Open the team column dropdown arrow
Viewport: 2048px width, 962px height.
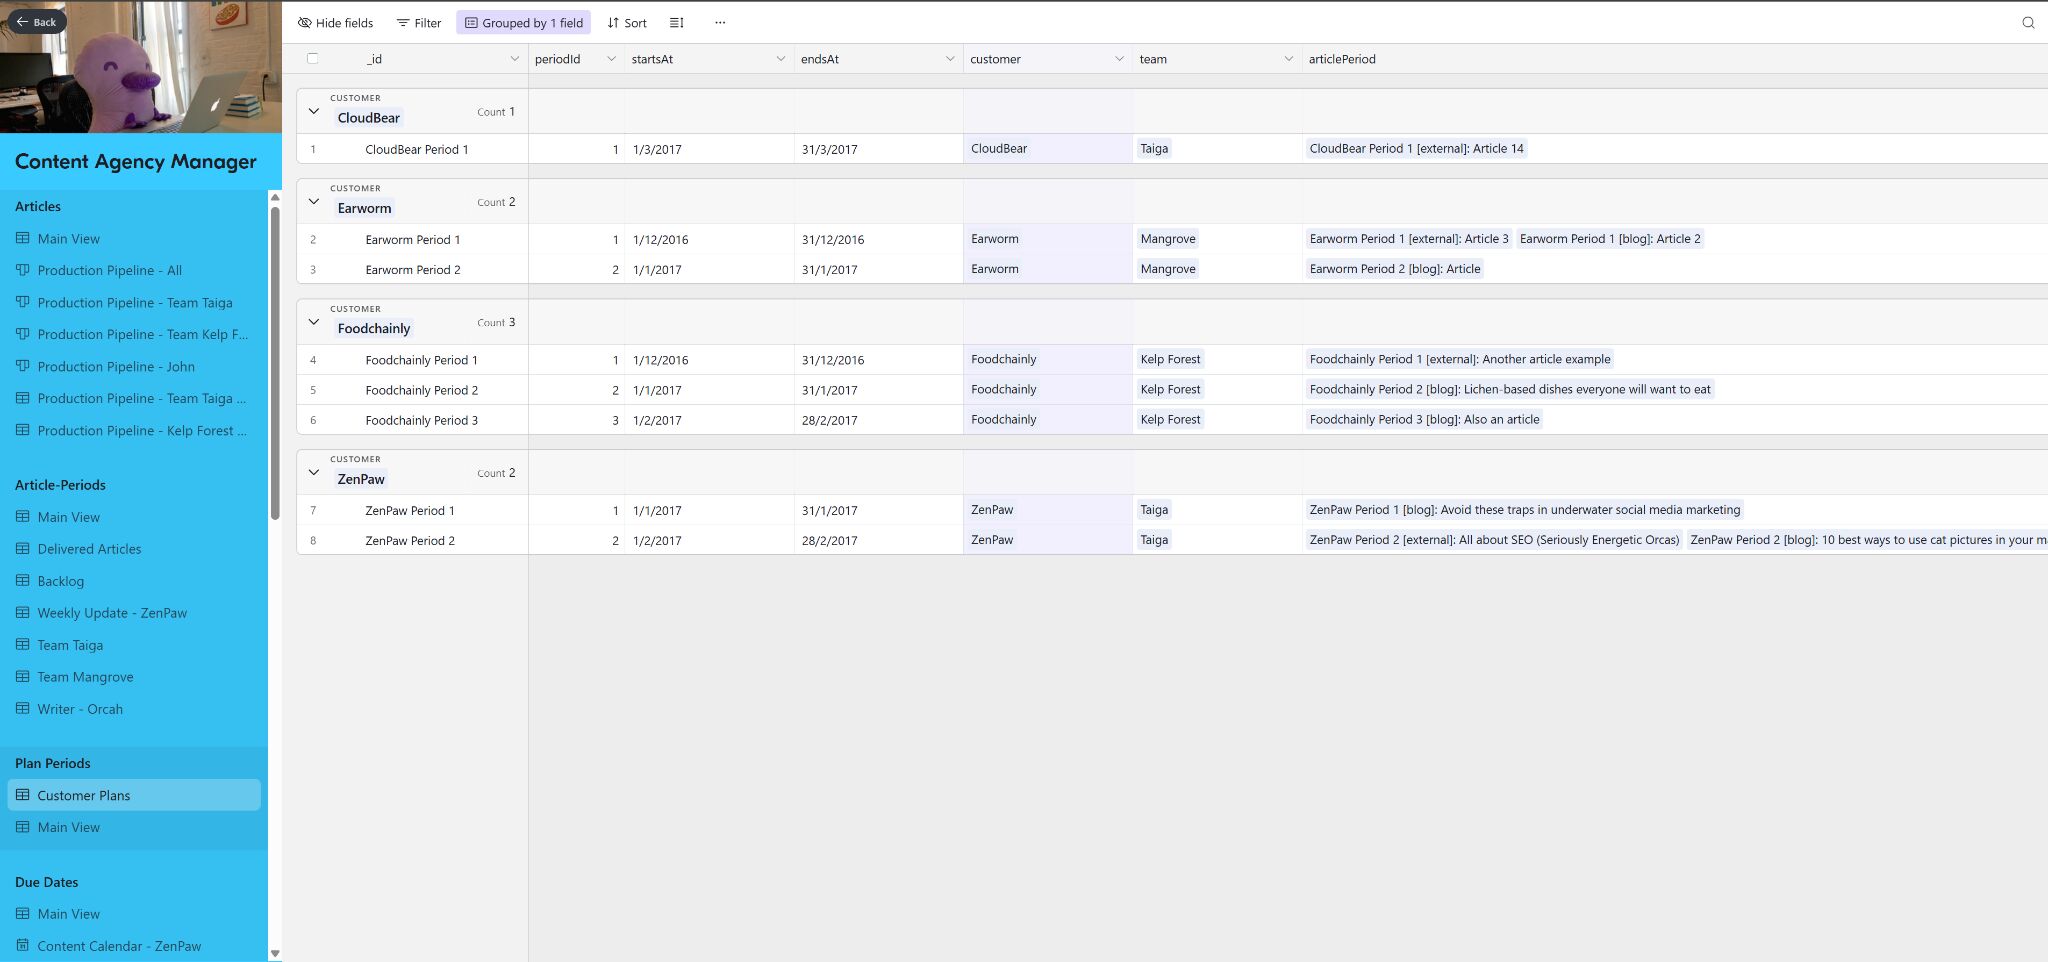1288,59
